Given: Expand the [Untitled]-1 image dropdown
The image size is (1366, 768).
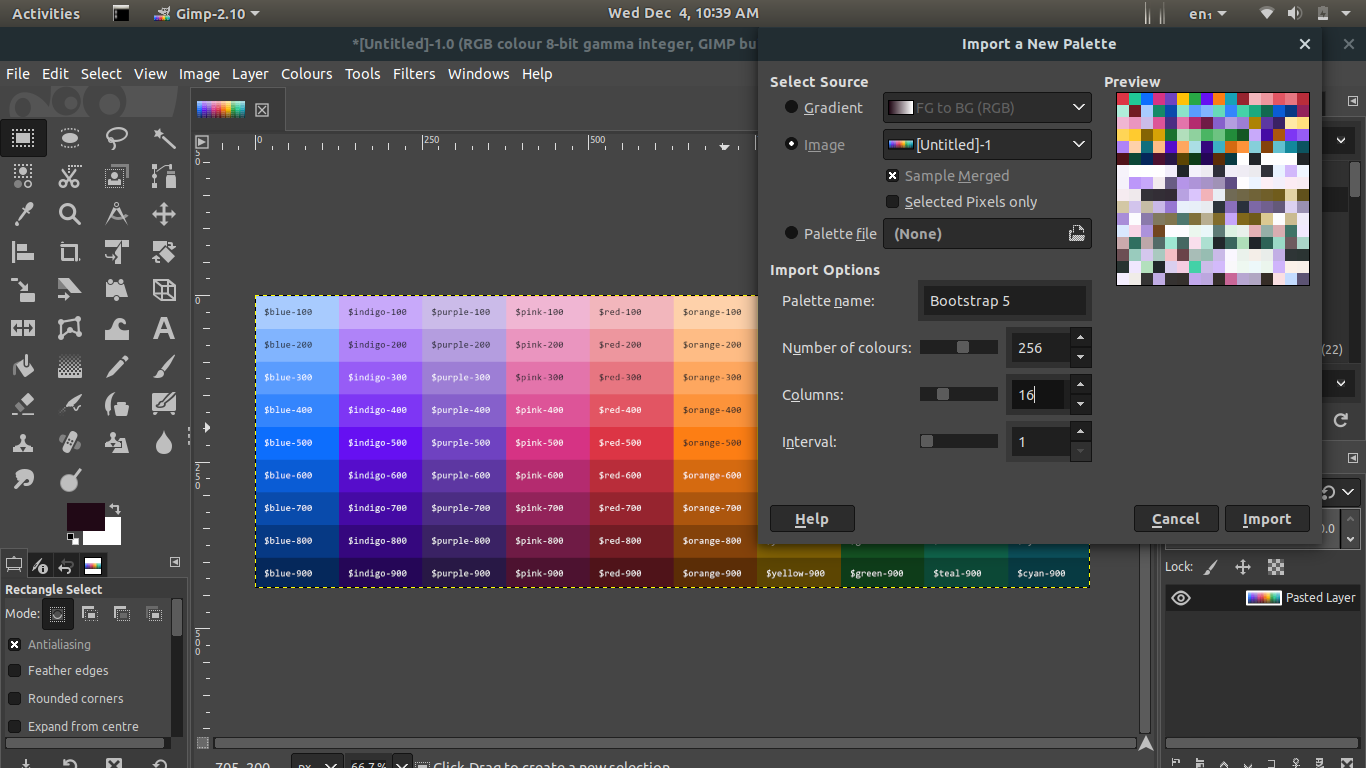Looking at the screenshot, I should click(x=986, y=145).
